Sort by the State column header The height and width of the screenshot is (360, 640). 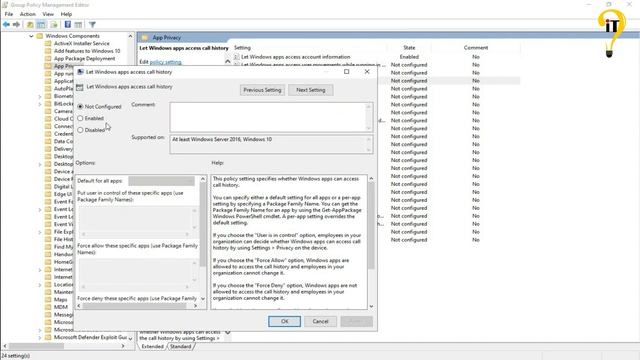(409, 48)
